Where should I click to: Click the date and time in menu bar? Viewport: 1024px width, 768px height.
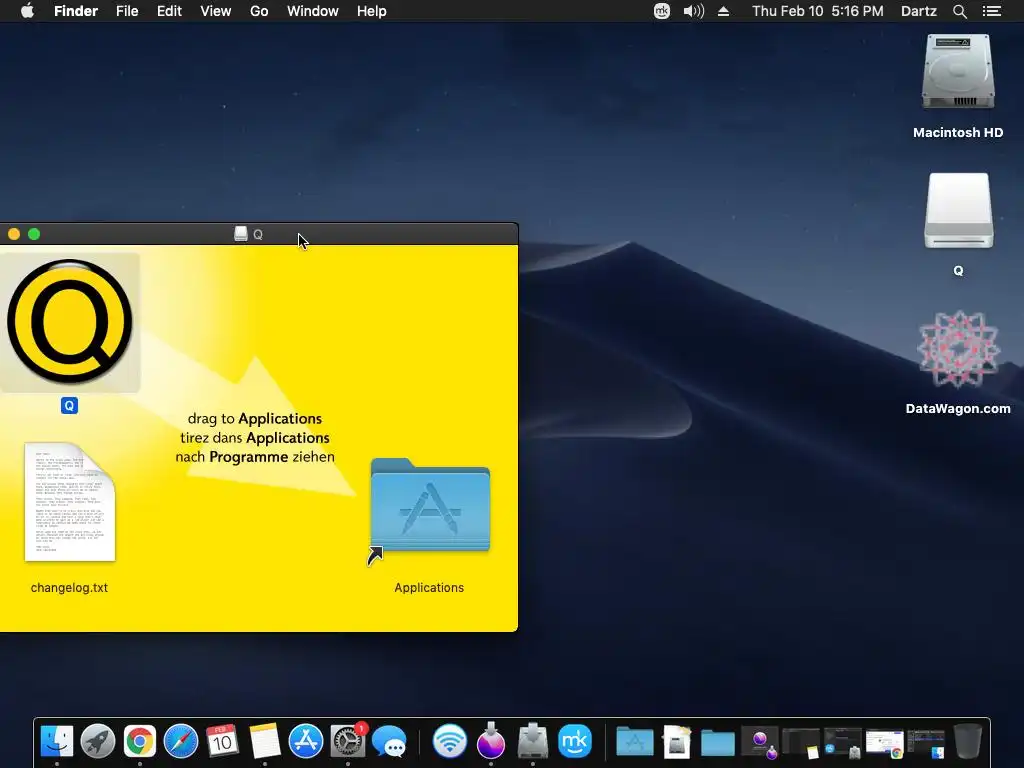pyautogui.click(x=818, y=11)
